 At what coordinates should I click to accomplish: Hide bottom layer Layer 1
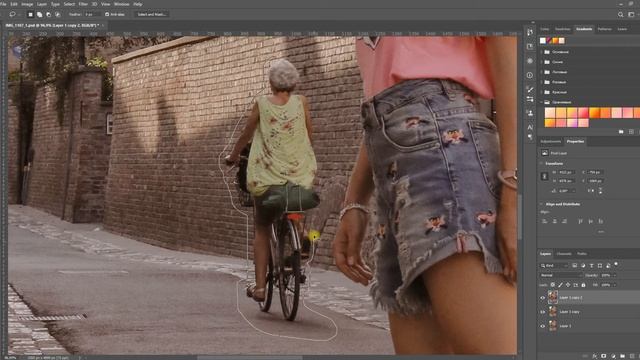[542, 326]
